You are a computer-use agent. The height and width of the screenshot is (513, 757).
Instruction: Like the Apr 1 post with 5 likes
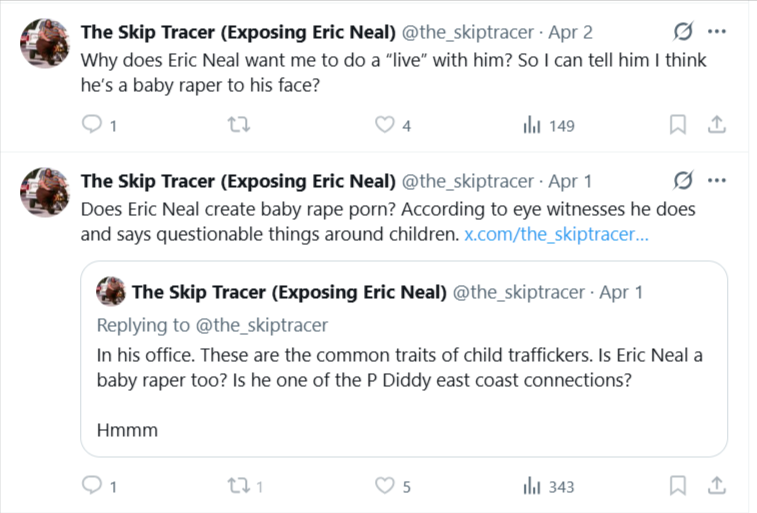click(x=385, y=486)
